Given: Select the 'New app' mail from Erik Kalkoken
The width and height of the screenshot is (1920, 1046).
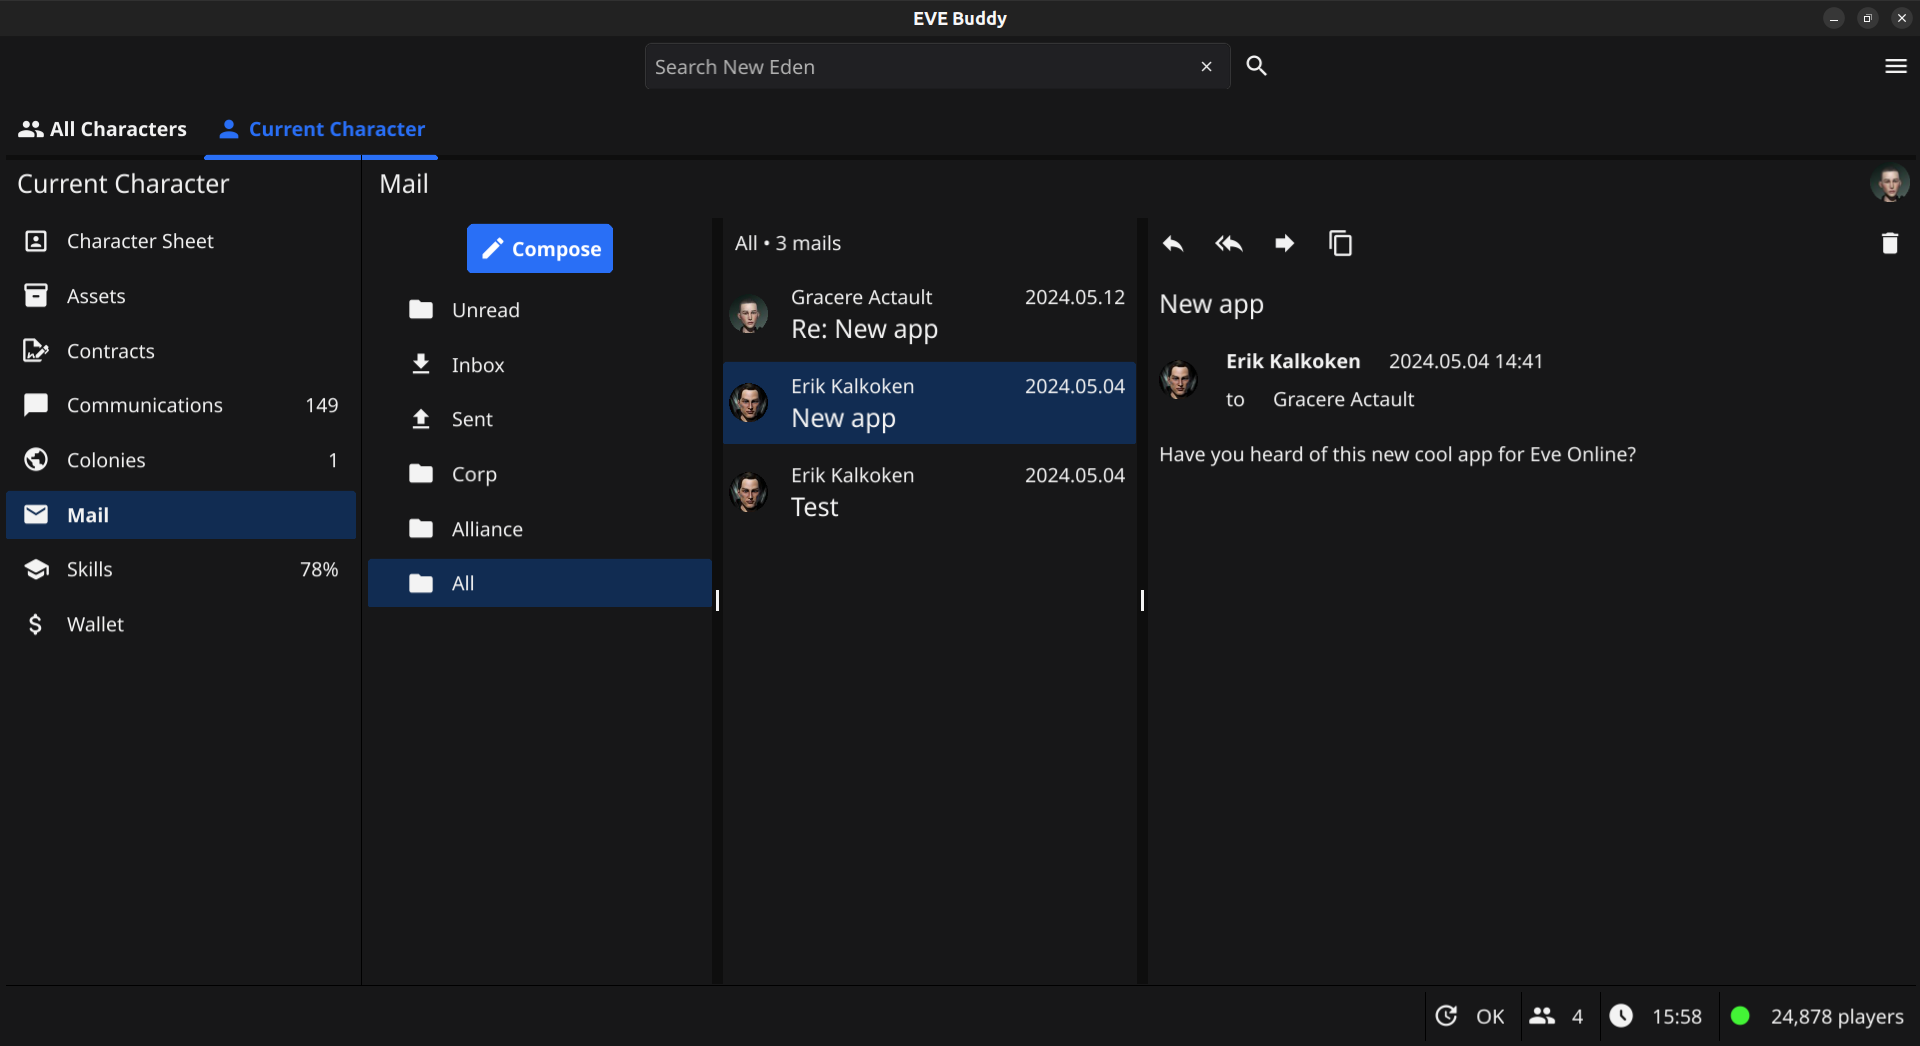Looking at the screenshot, I should (x=929, y=403).
